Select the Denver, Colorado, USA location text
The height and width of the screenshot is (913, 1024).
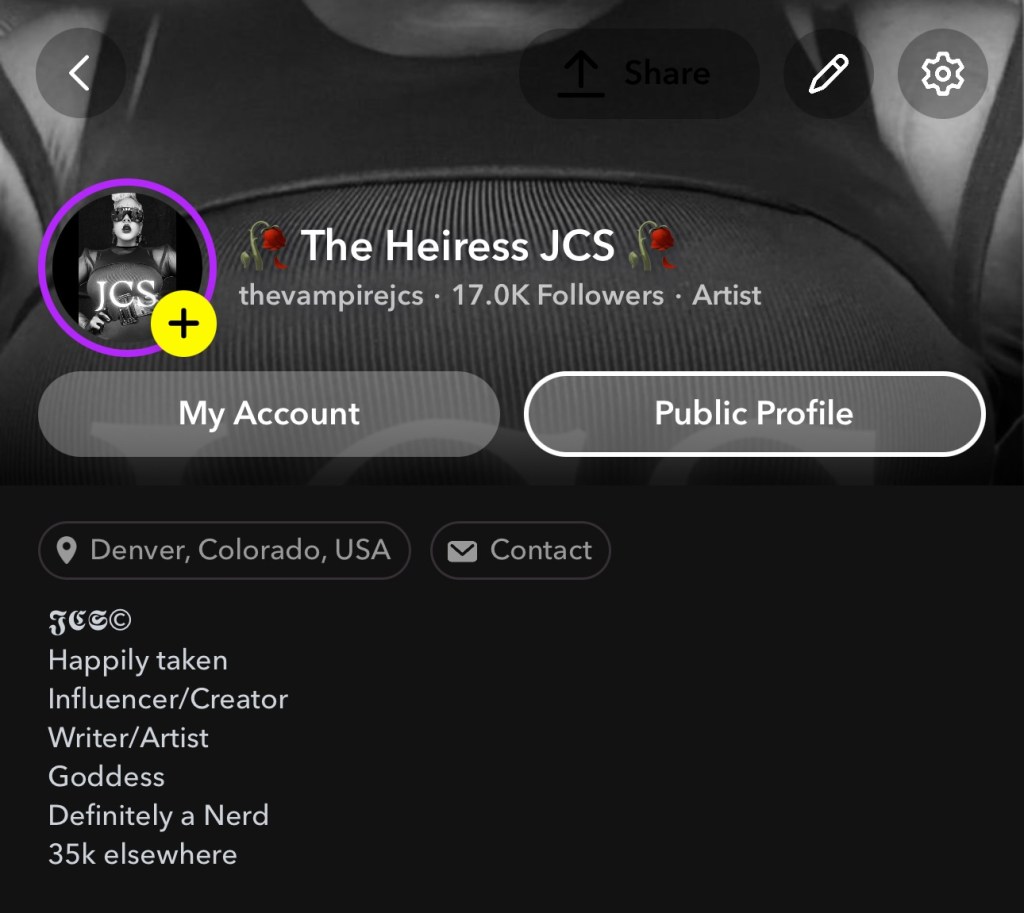(240, 550)
